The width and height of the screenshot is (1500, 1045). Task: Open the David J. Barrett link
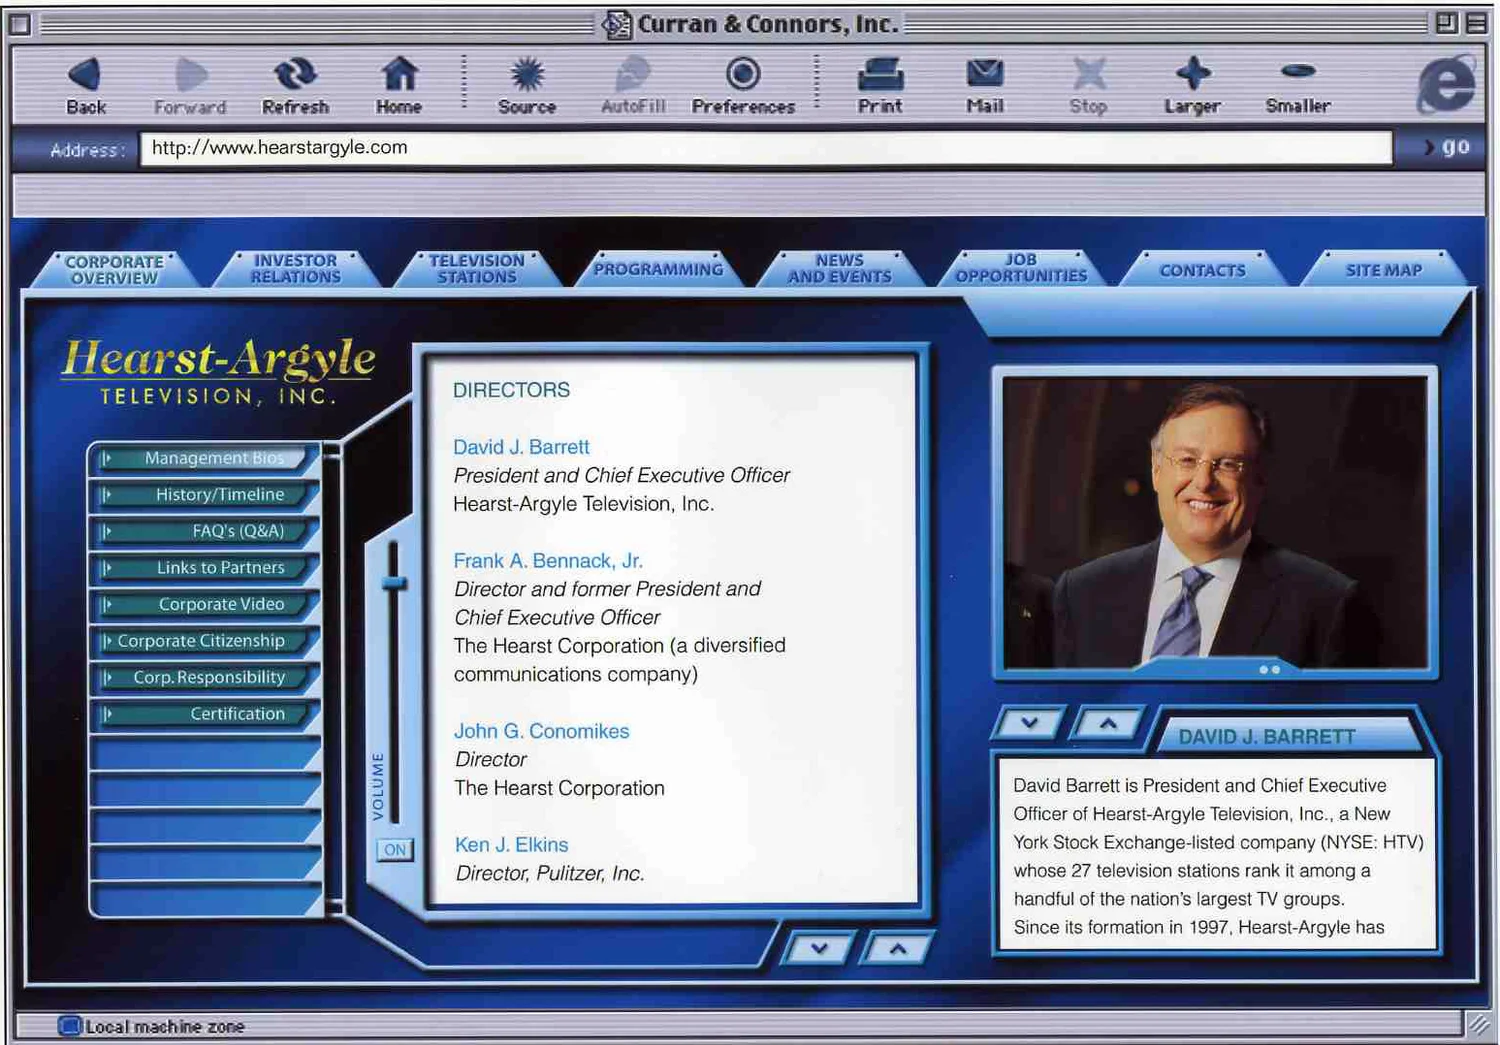click(521, 447)
